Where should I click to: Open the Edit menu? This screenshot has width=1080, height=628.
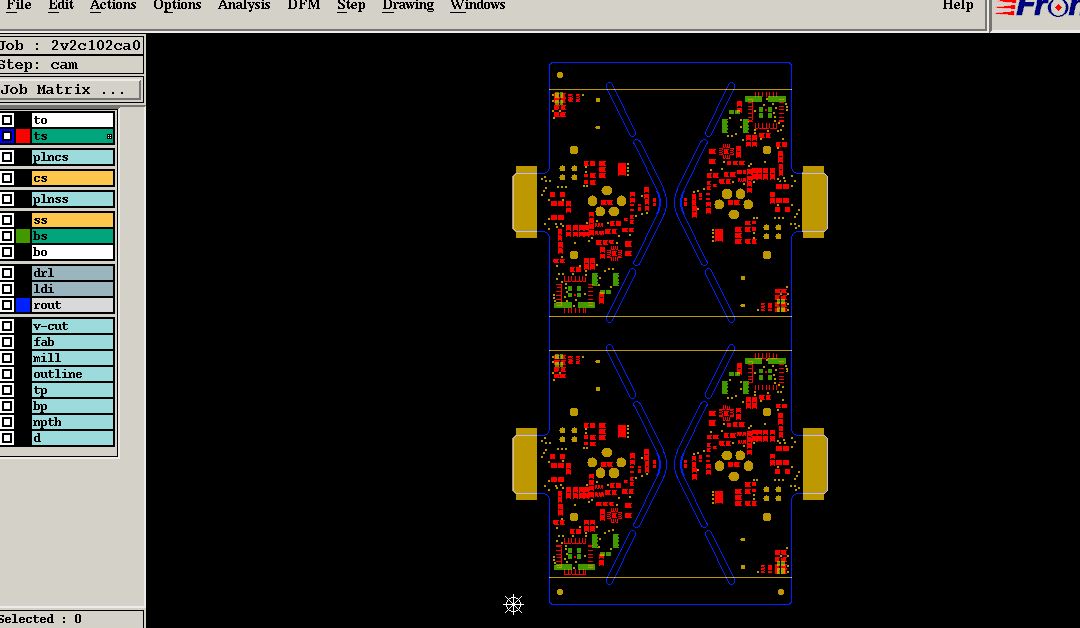[x=61, y=5]
